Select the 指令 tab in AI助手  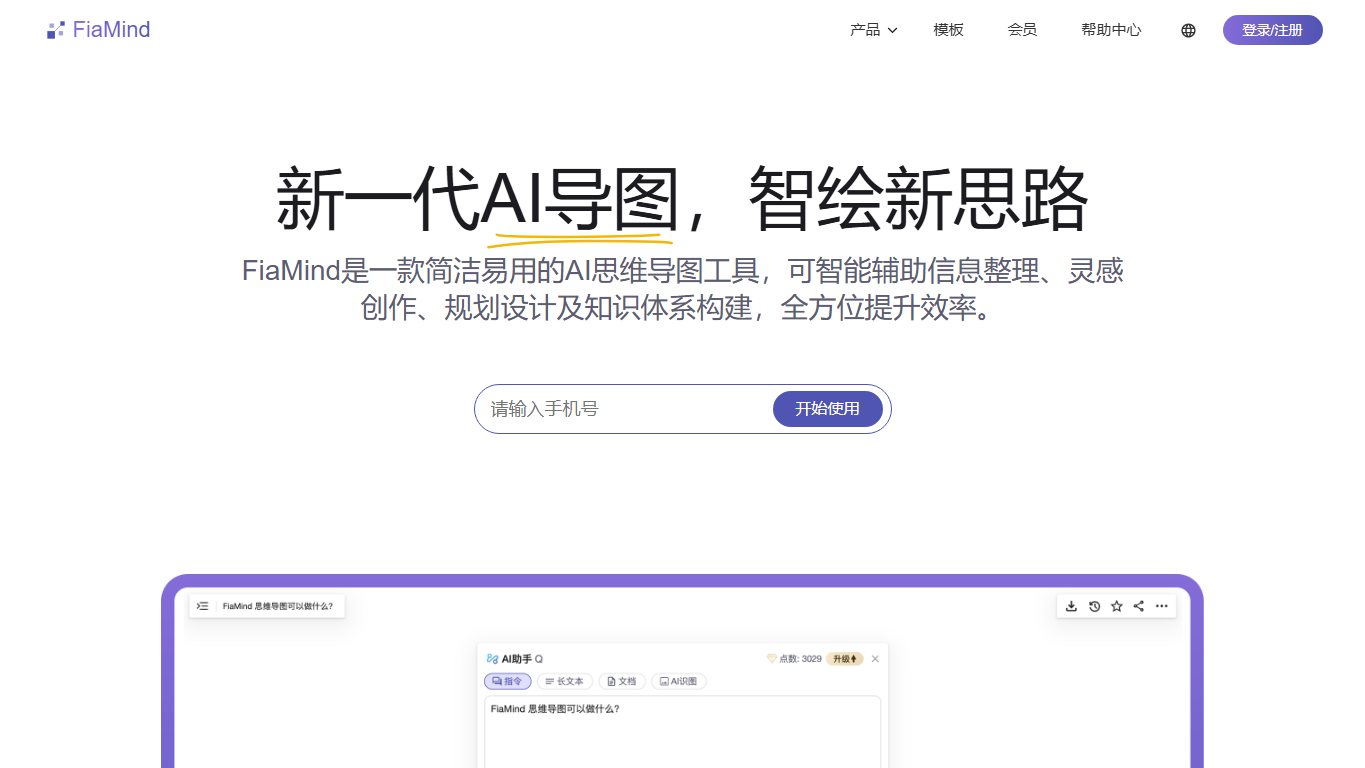tap(507, 681)
